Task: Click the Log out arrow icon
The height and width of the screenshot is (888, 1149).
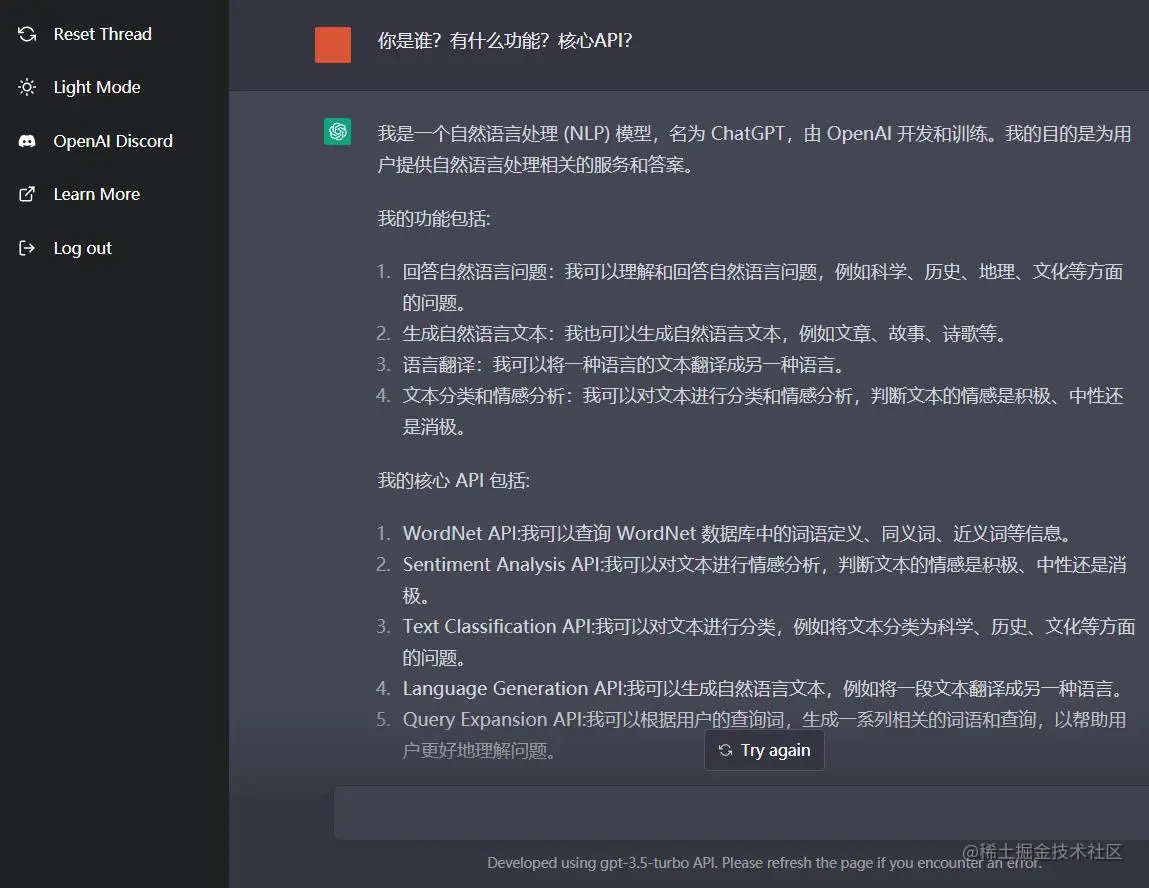Action: pyautogui.click(x=27, y=248)
